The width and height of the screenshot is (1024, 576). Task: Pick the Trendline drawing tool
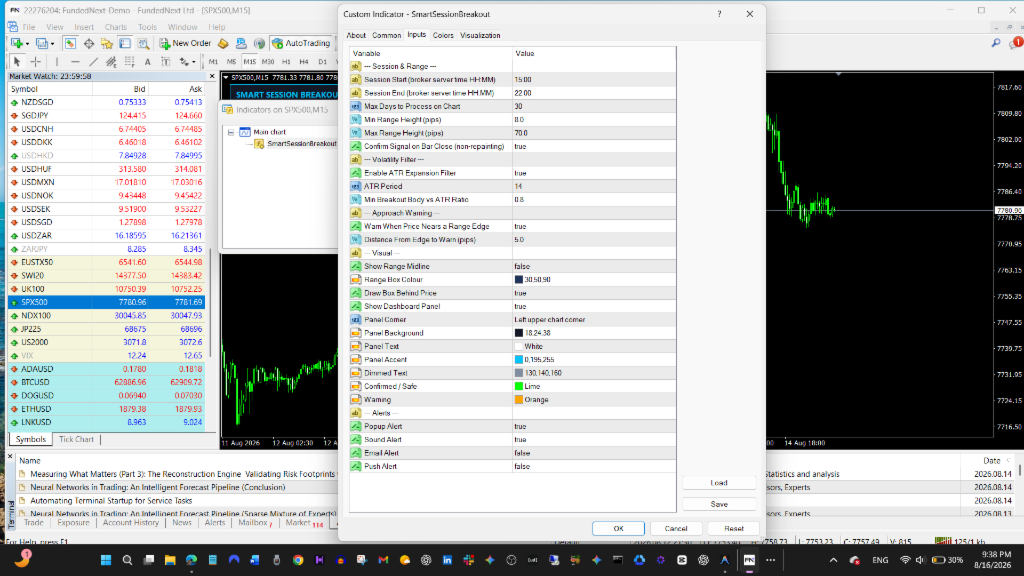(93, 62)
